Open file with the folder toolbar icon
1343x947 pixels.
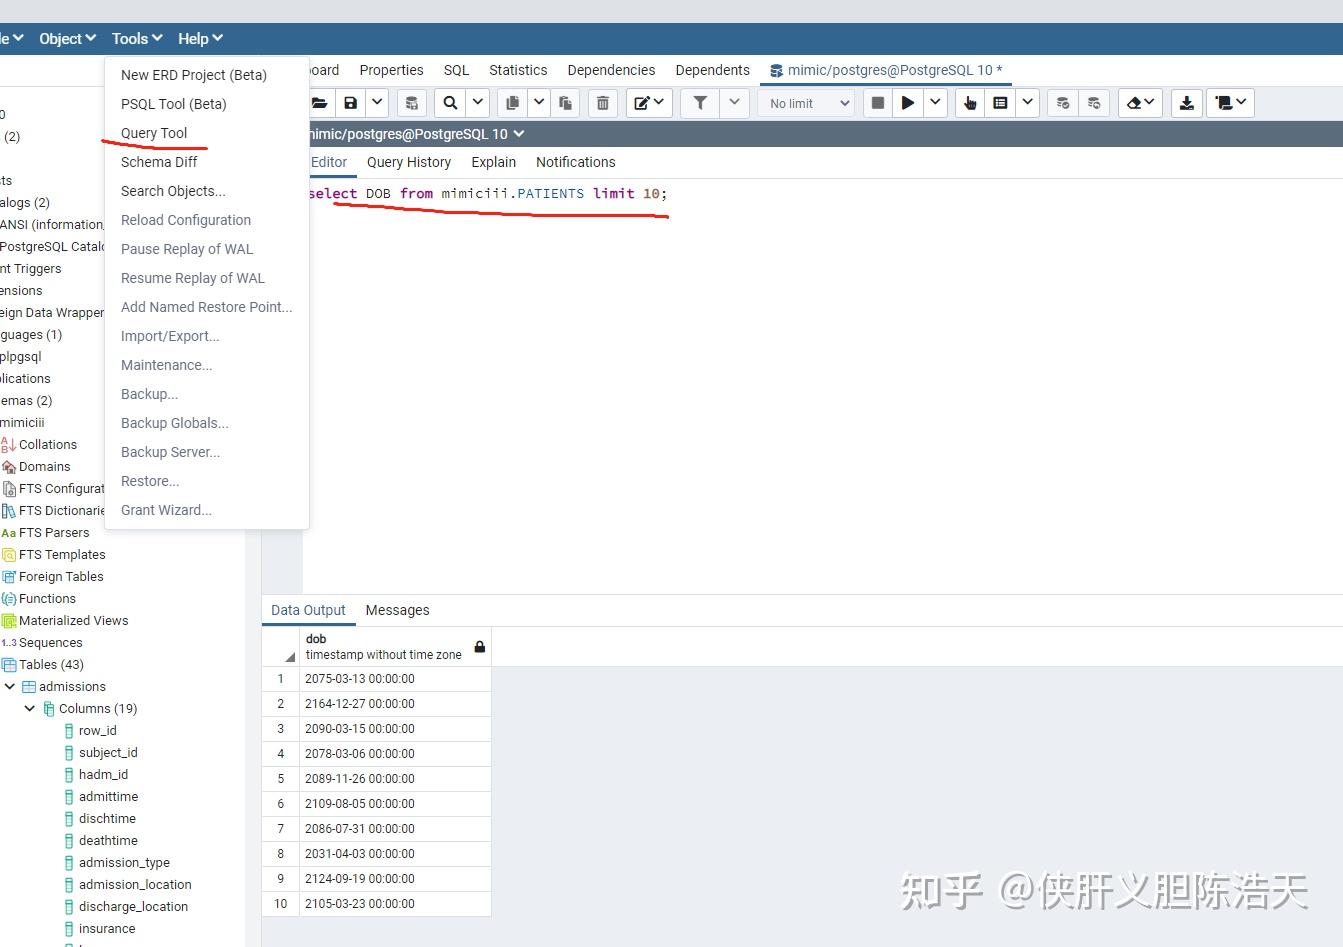pos(320,103)
